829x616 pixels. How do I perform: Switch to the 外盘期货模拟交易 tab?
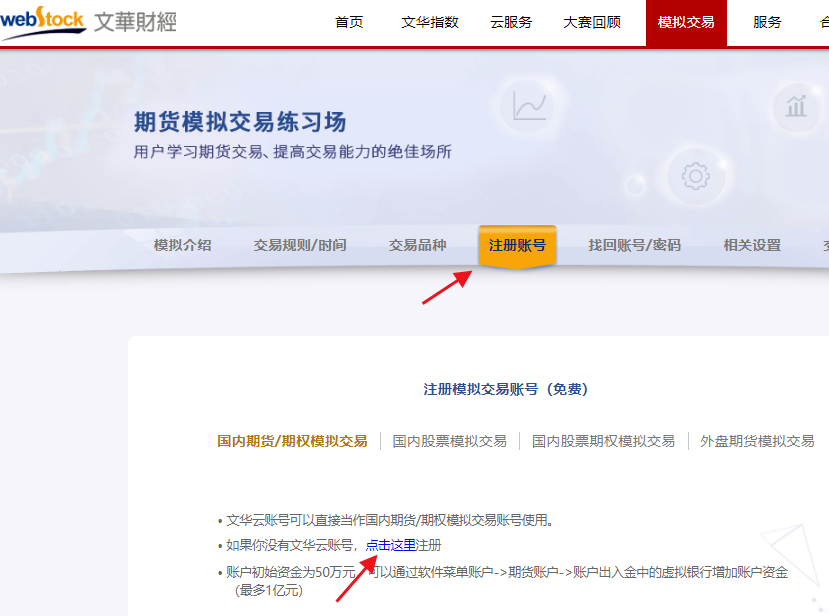pos(756,441)
